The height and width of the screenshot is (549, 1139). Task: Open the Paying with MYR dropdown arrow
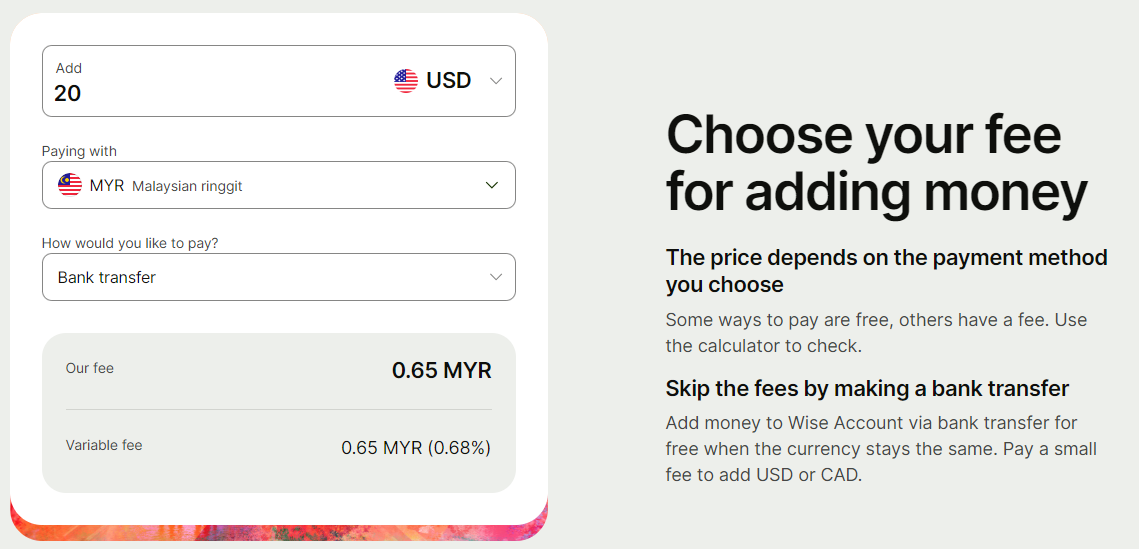pyautogui.click(x=492, y=185)
